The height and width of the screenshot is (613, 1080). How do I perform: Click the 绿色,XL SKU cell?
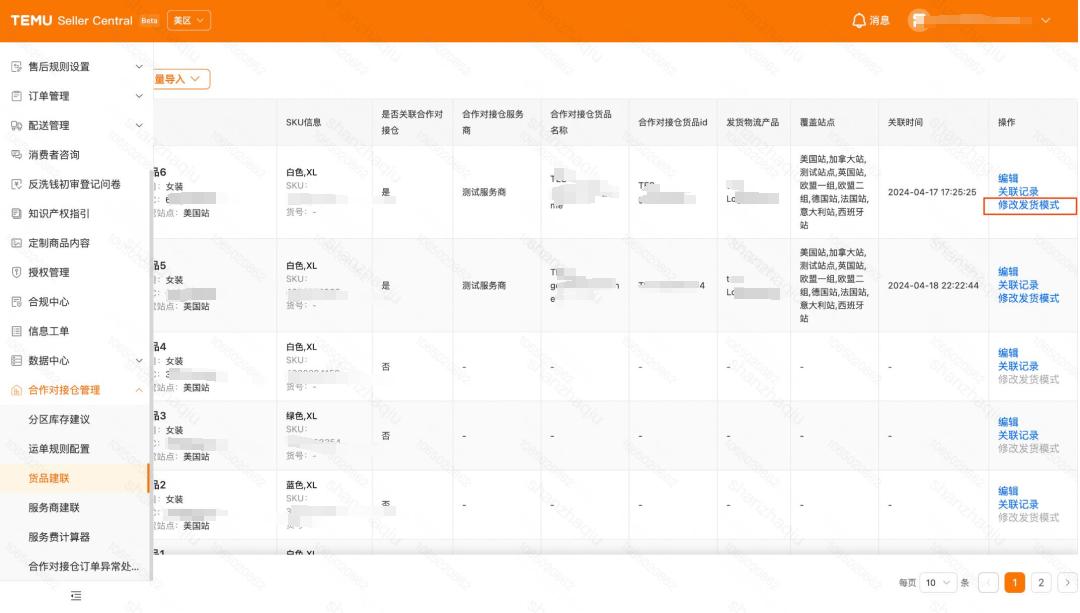click(302, 416)
